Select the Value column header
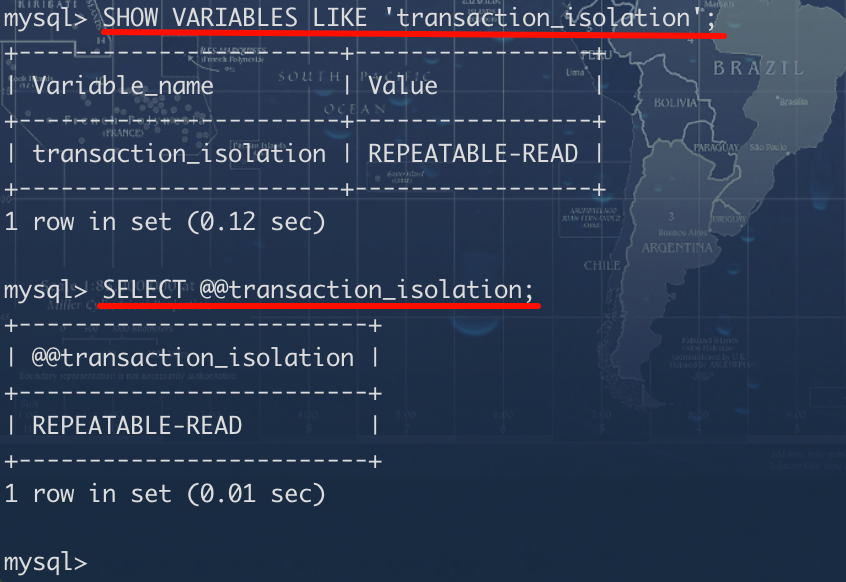The width and height of the screenshot is (846, 582). [x=403, y=85]
